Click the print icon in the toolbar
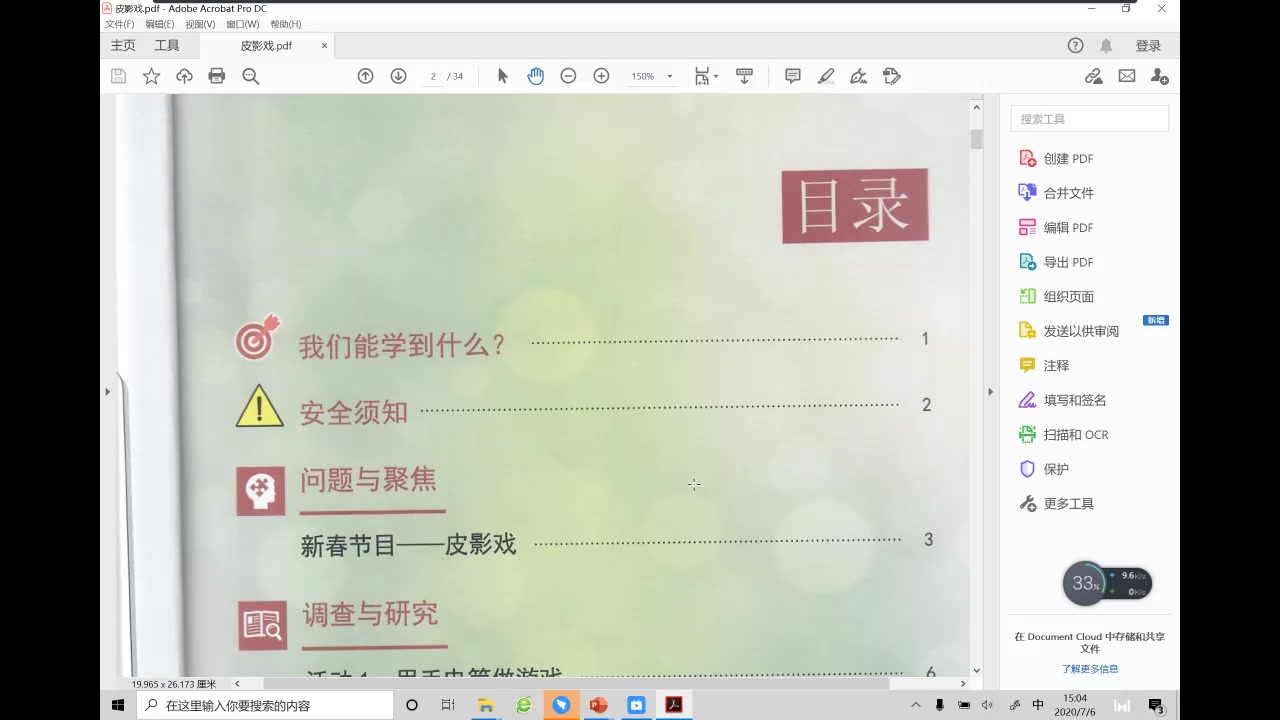This screenshot has width=1280, height=720. coord(217,75)
